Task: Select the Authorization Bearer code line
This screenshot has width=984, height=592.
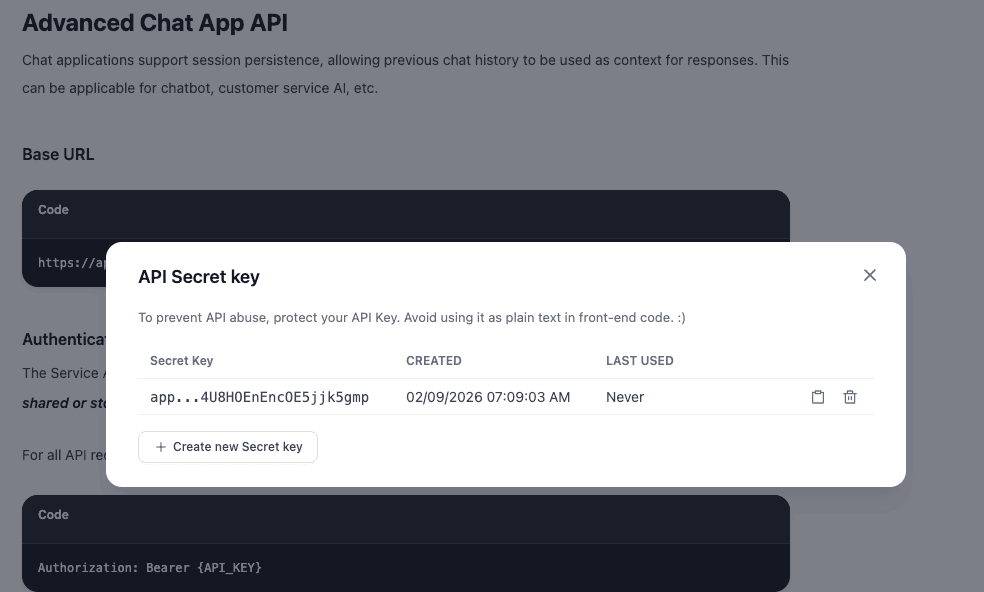Action: (x=149, y=567)
